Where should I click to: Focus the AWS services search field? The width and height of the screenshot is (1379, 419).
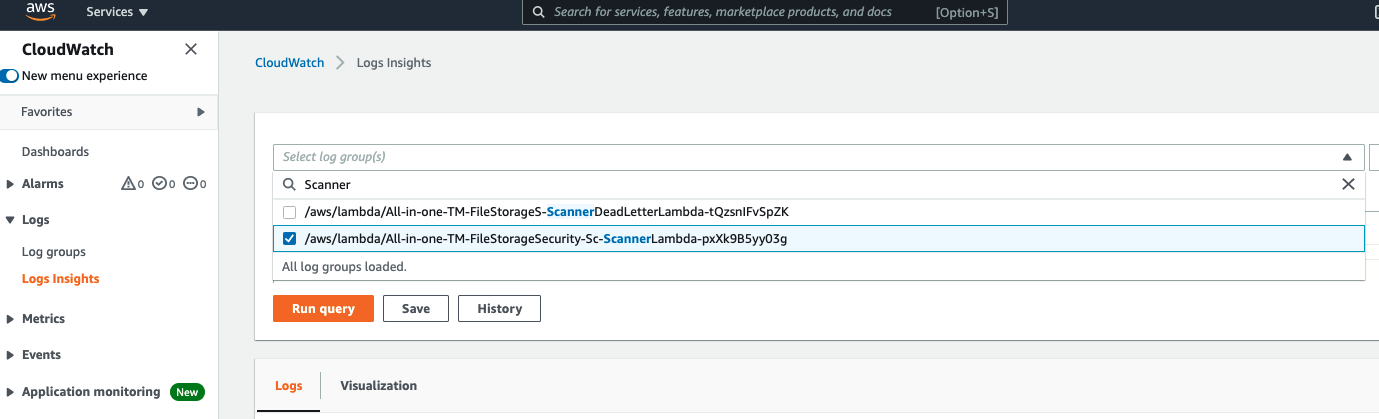click(765, 12)
